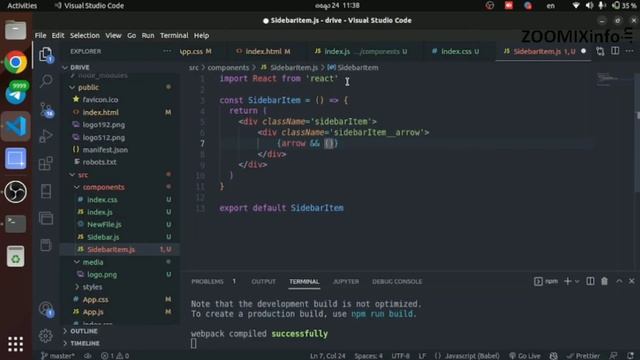The height and width of the screenshot is (360, 640).
Task: Open the File menu
Action: pyautogui.click(x=40, y=36)
